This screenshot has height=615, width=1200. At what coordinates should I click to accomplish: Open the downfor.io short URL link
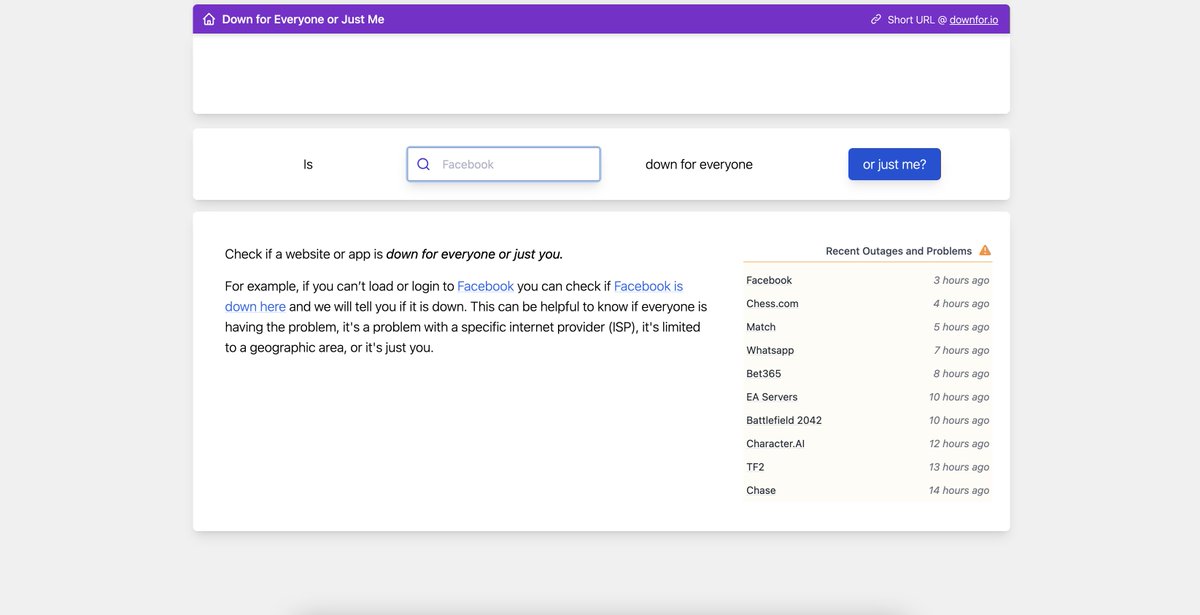(974, 19)
